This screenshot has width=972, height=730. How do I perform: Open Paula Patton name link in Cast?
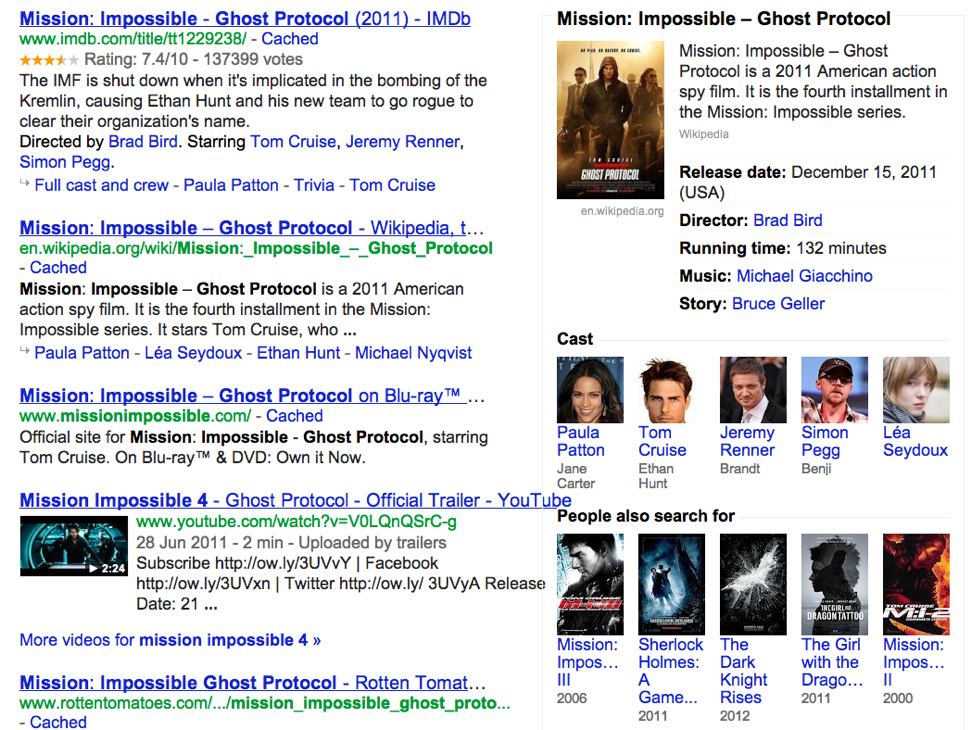(x=581, y=441)
